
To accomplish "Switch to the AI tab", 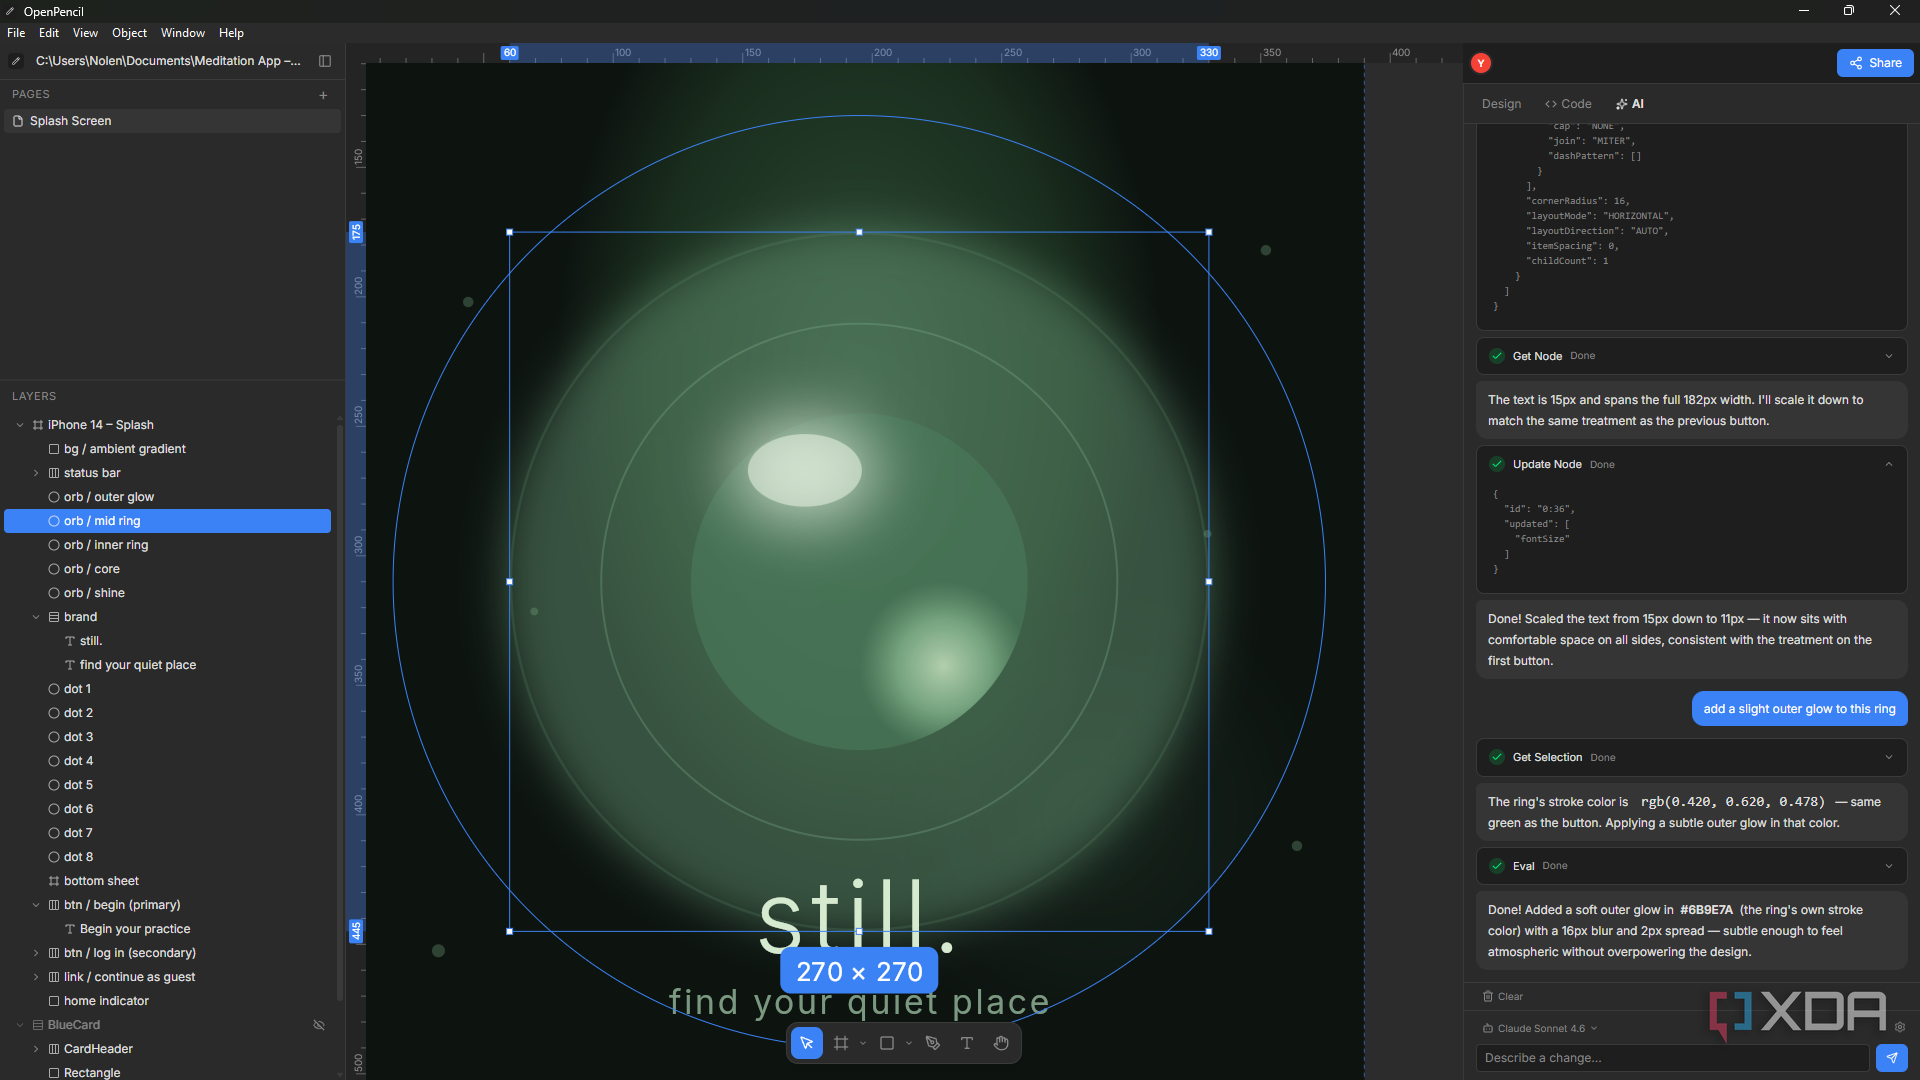I will (1630, 104).
